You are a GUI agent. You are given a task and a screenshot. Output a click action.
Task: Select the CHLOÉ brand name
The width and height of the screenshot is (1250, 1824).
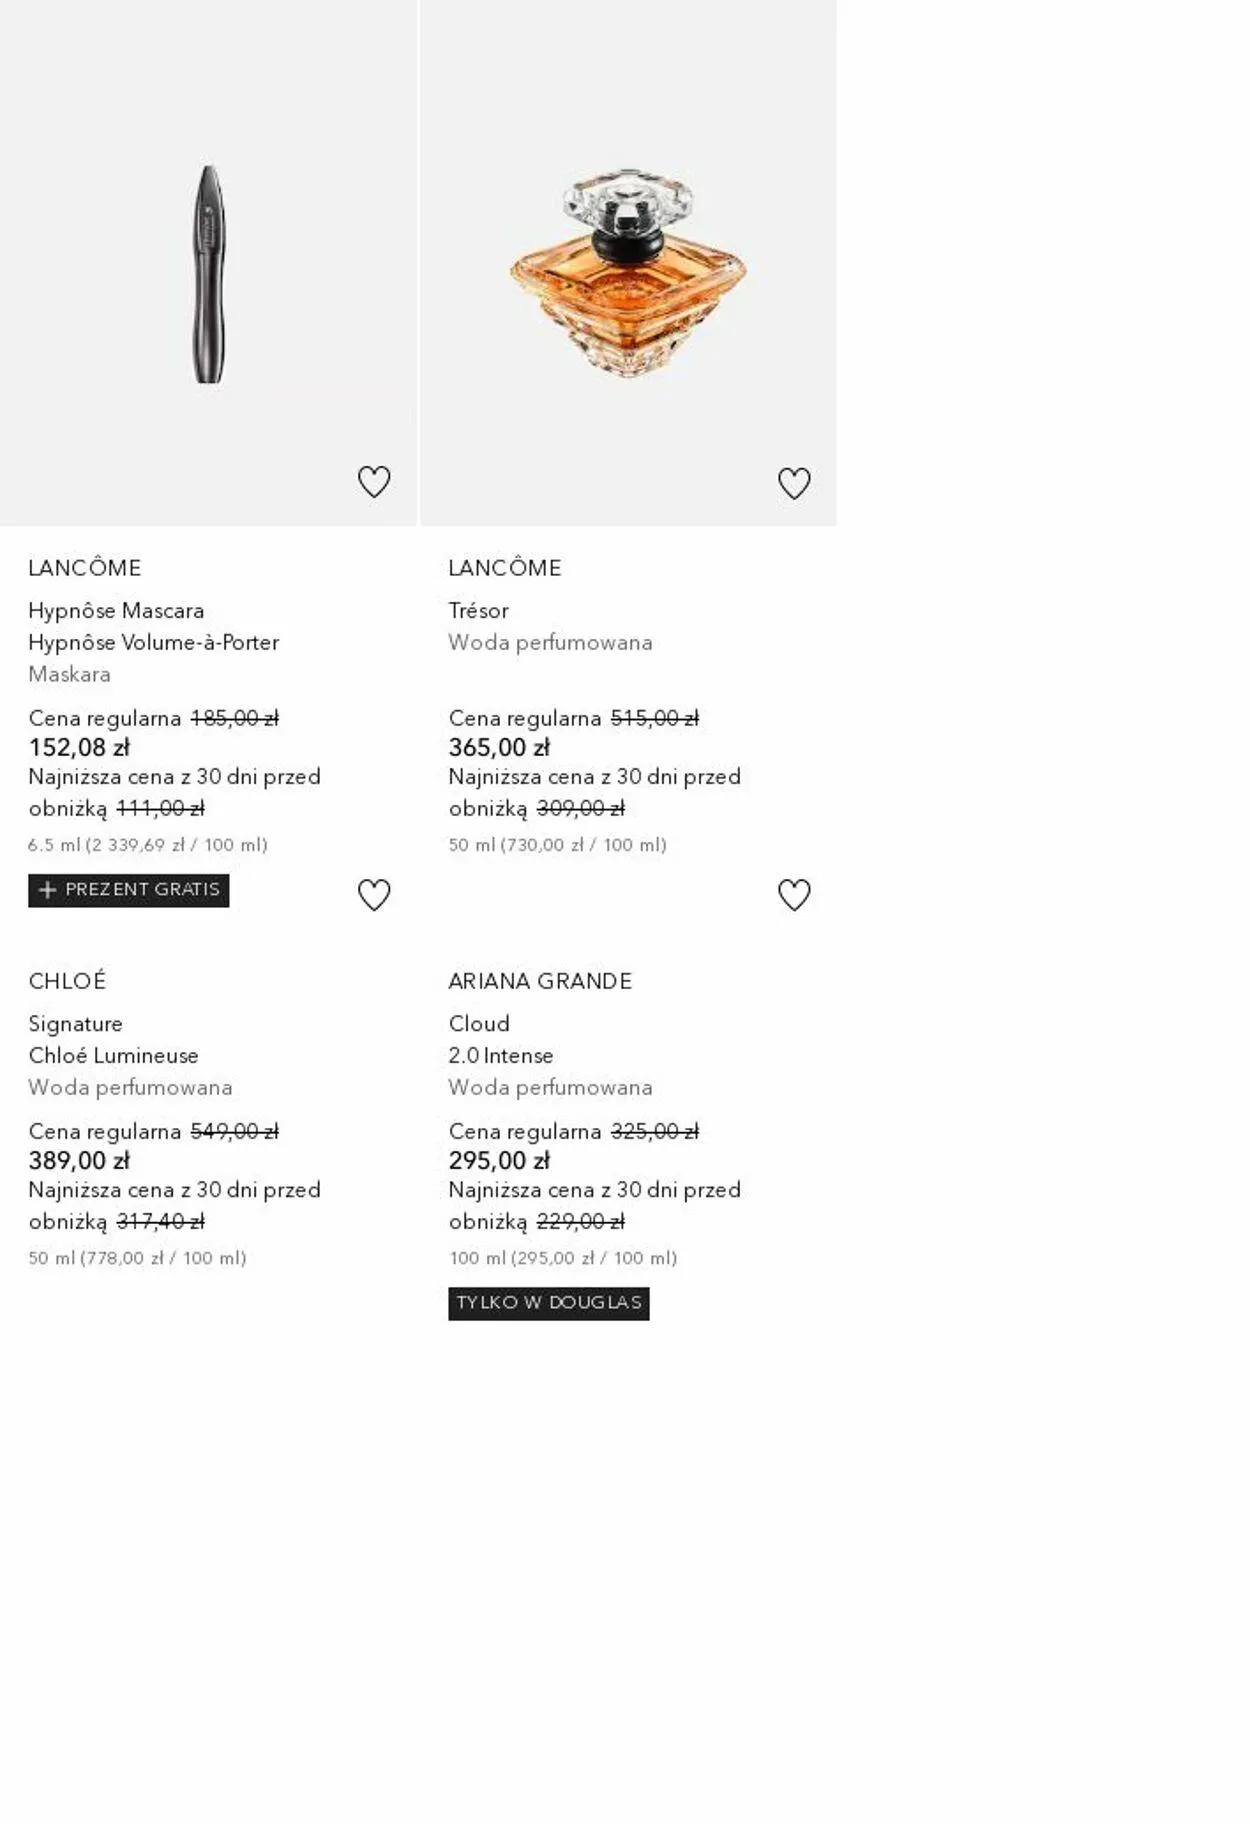(x=67, y=981)
